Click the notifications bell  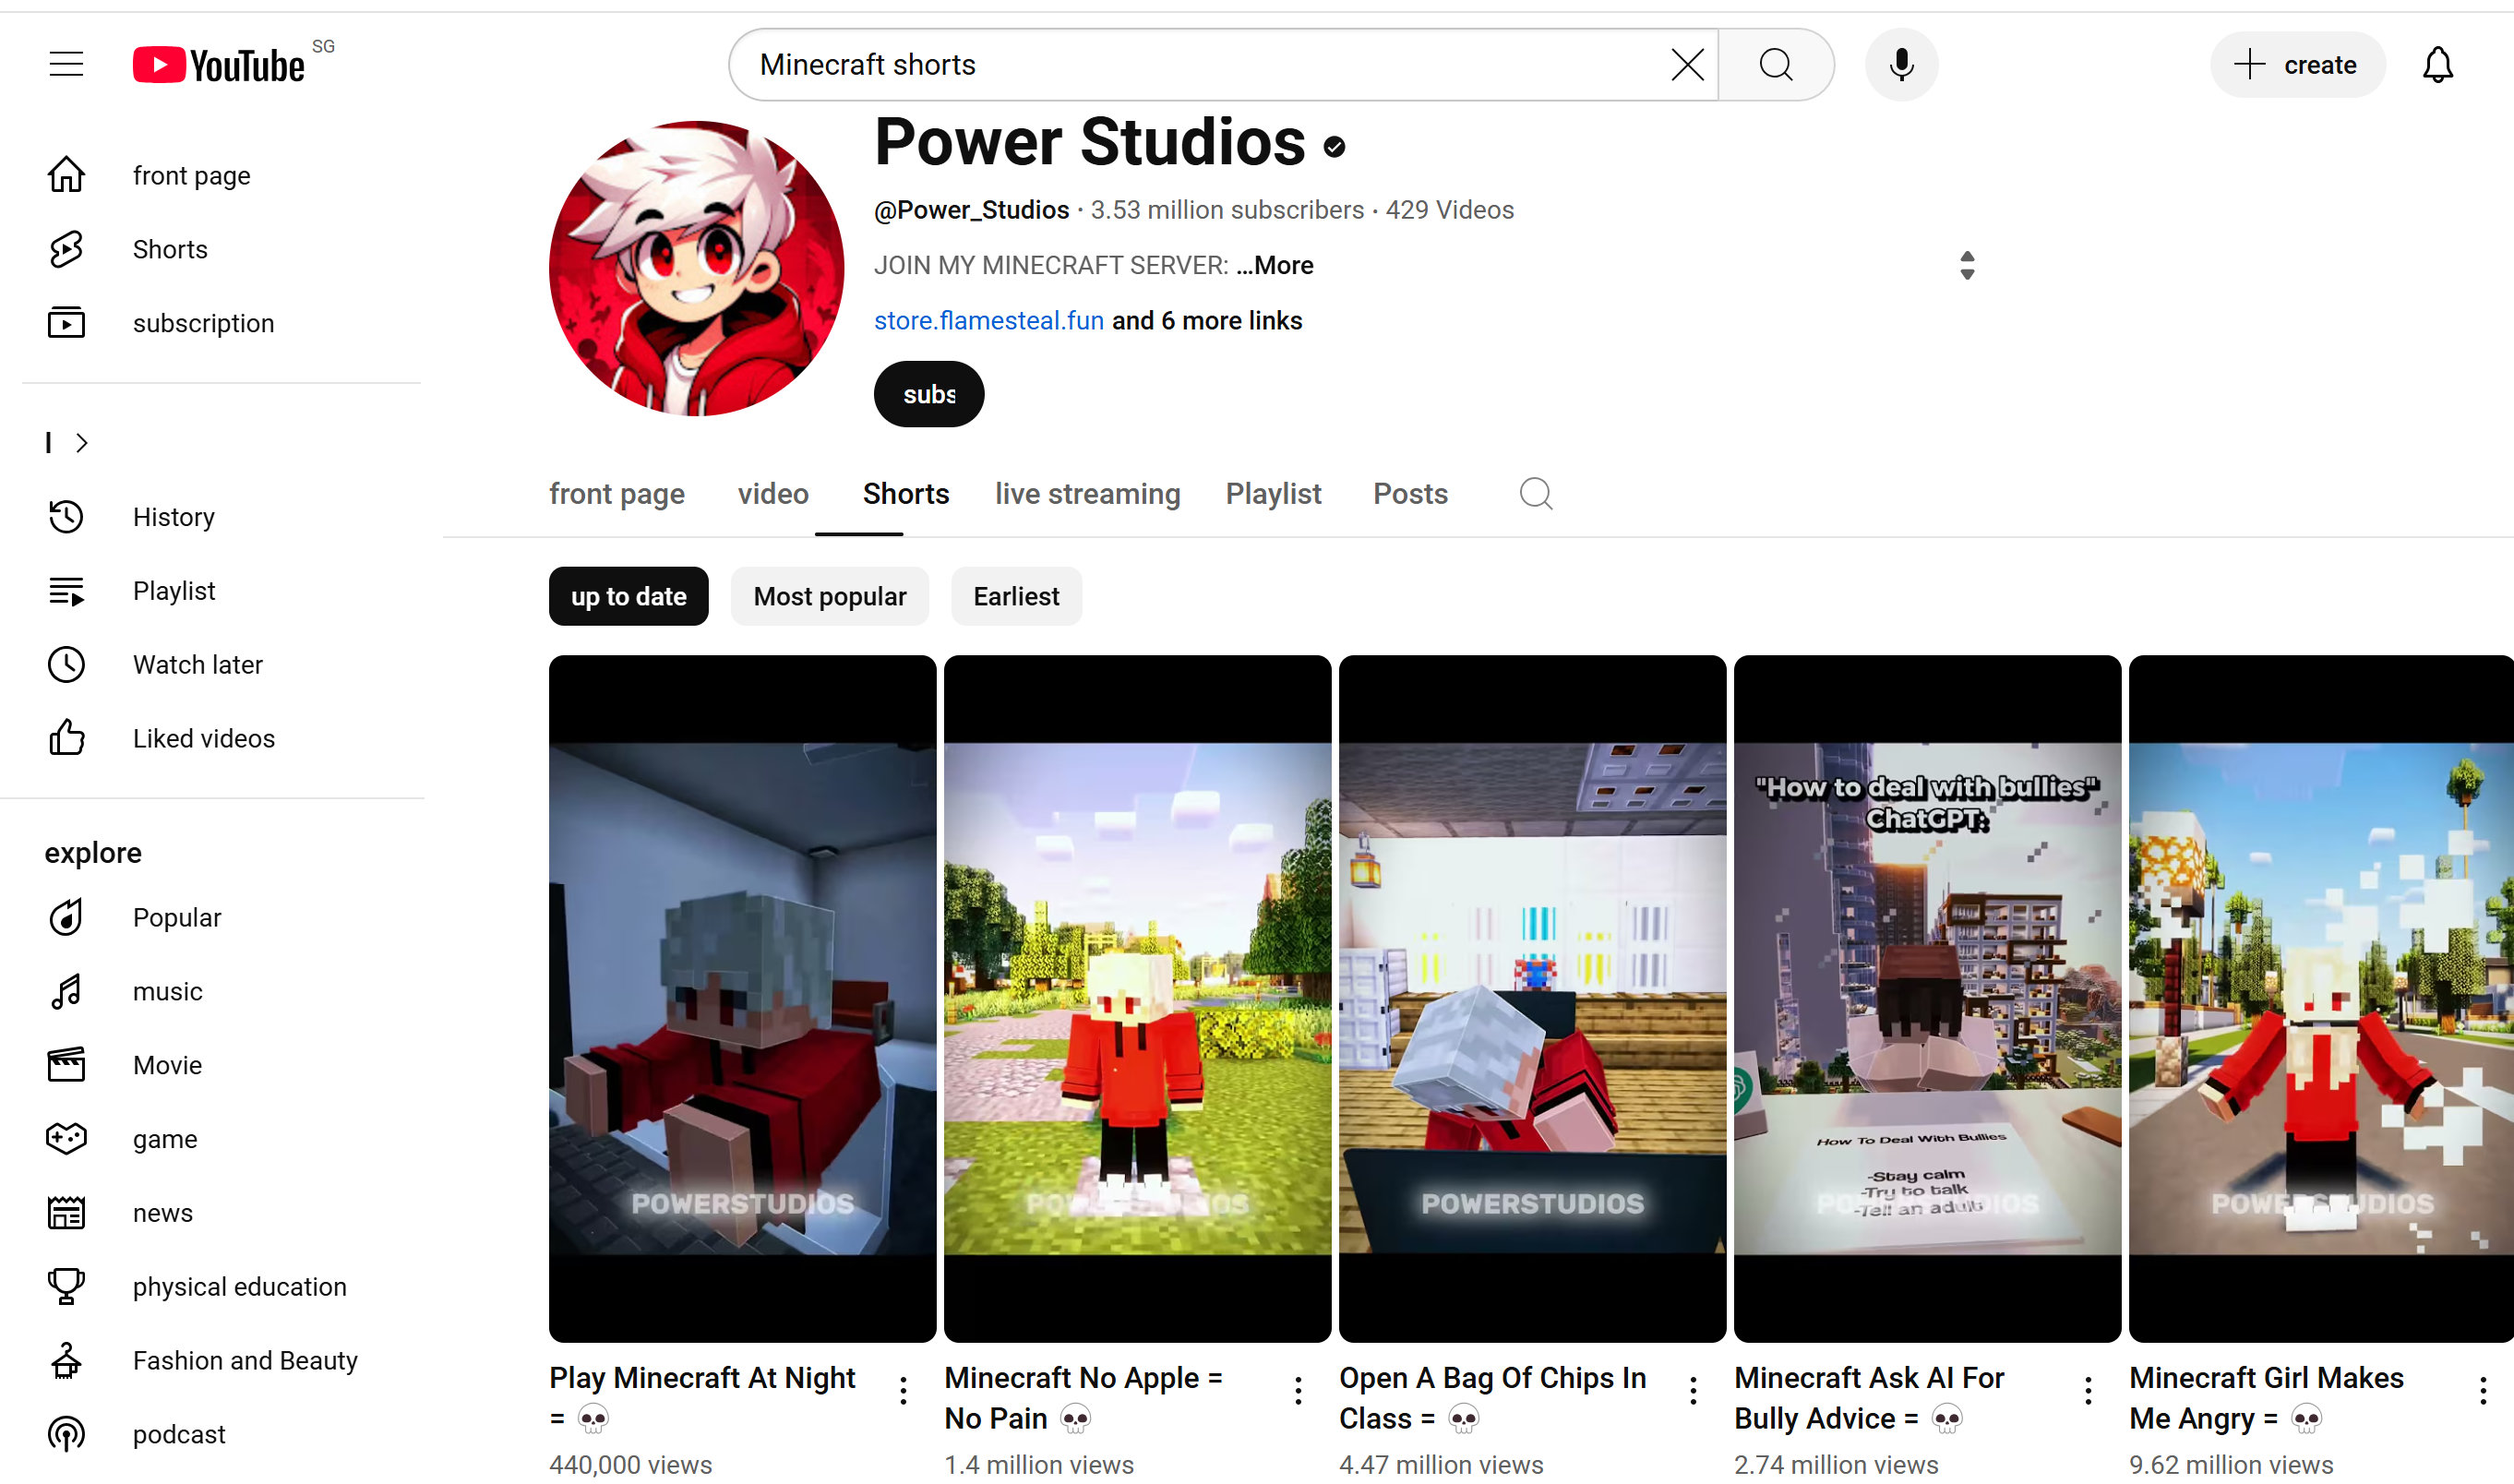[x=2437, y=64]
